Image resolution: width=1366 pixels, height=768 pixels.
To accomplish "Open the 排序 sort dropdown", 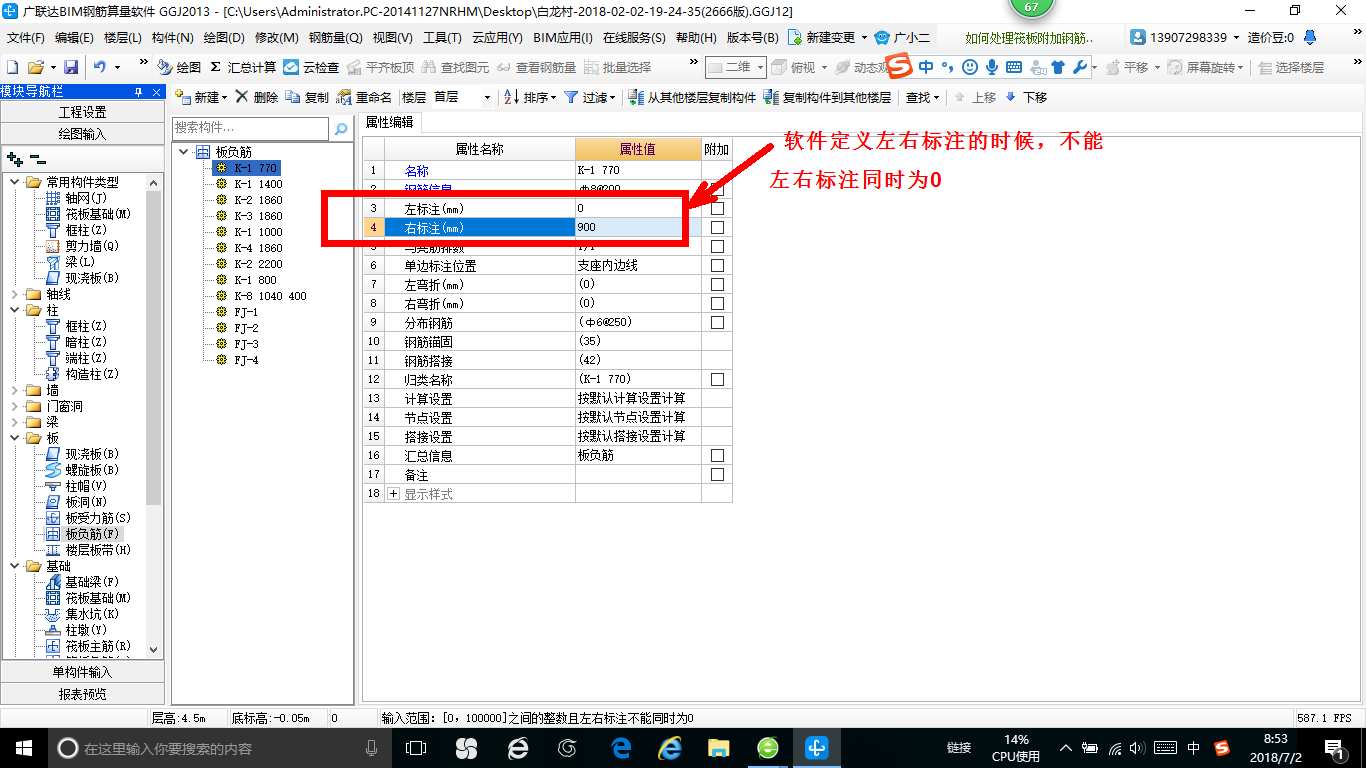I will 530,97.
